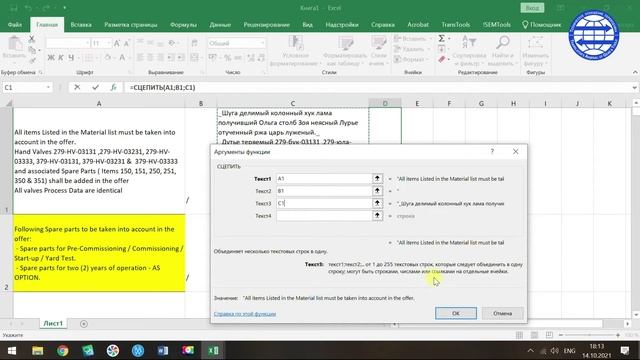Open the Справка по этой функции link
Image resolution: width=640 pixels, height=360 pixels.
pos(245,313)
